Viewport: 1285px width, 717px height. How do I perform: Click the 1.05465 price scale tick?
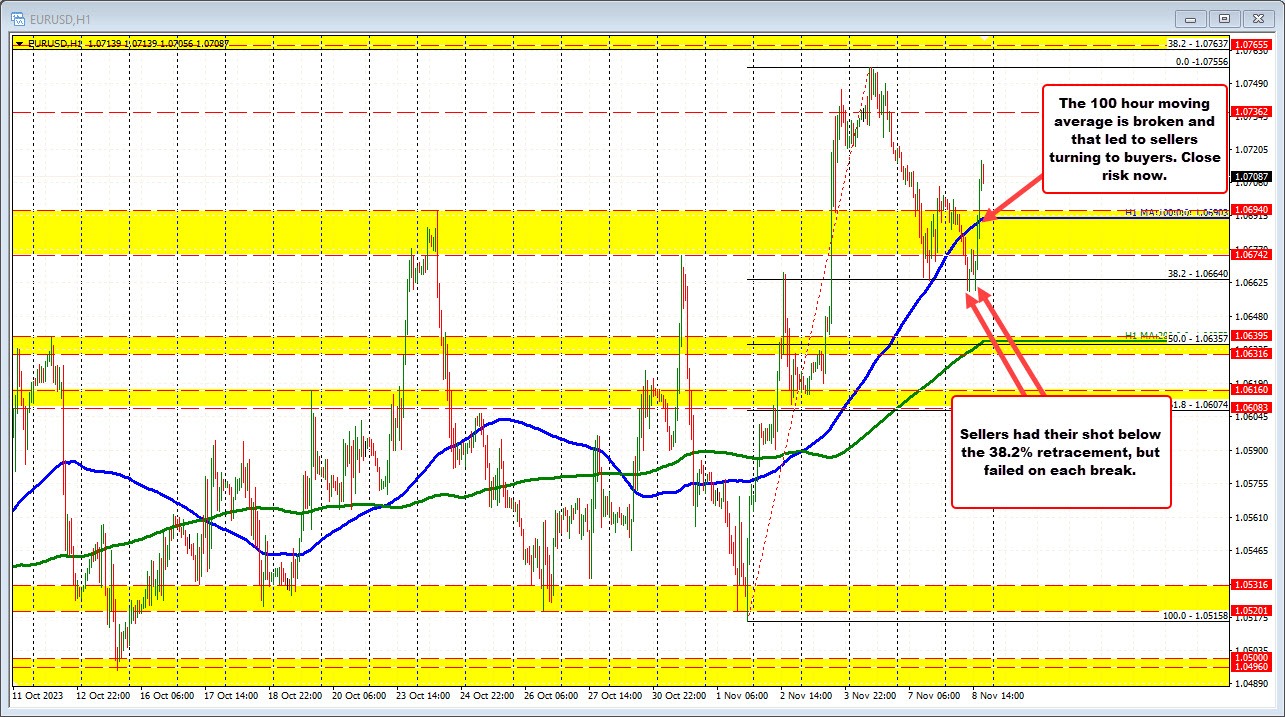(x=1252, y=550)
